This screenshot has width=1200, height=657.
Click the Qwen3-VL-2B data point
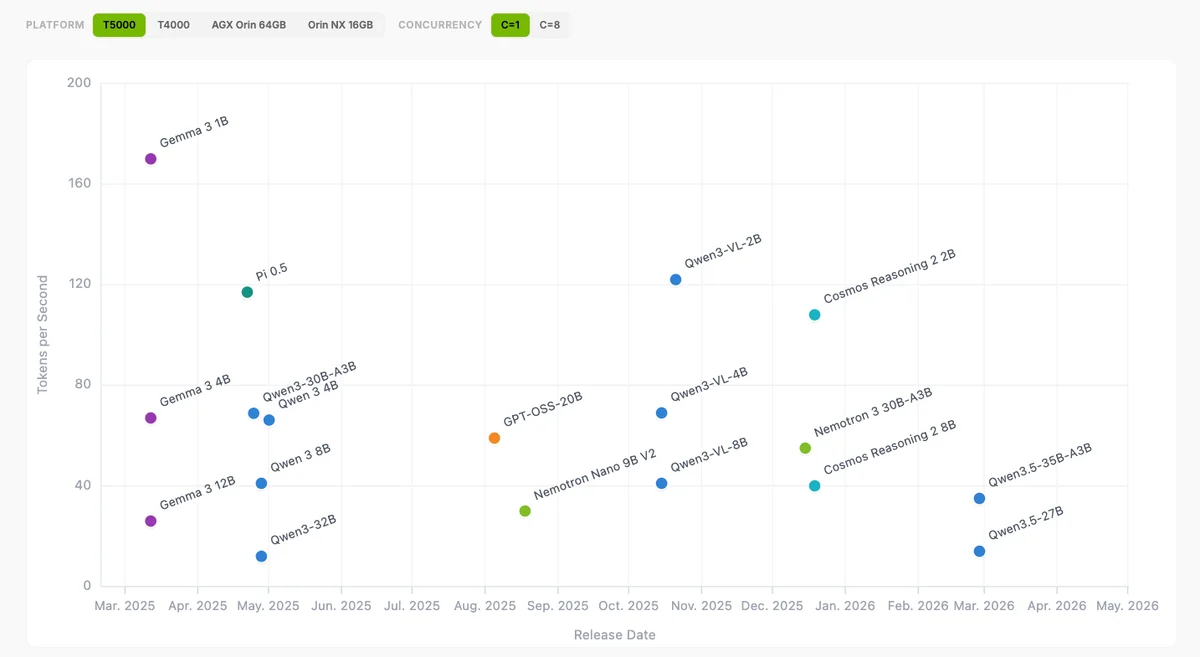pyautogui.click(x=676, y=280)
